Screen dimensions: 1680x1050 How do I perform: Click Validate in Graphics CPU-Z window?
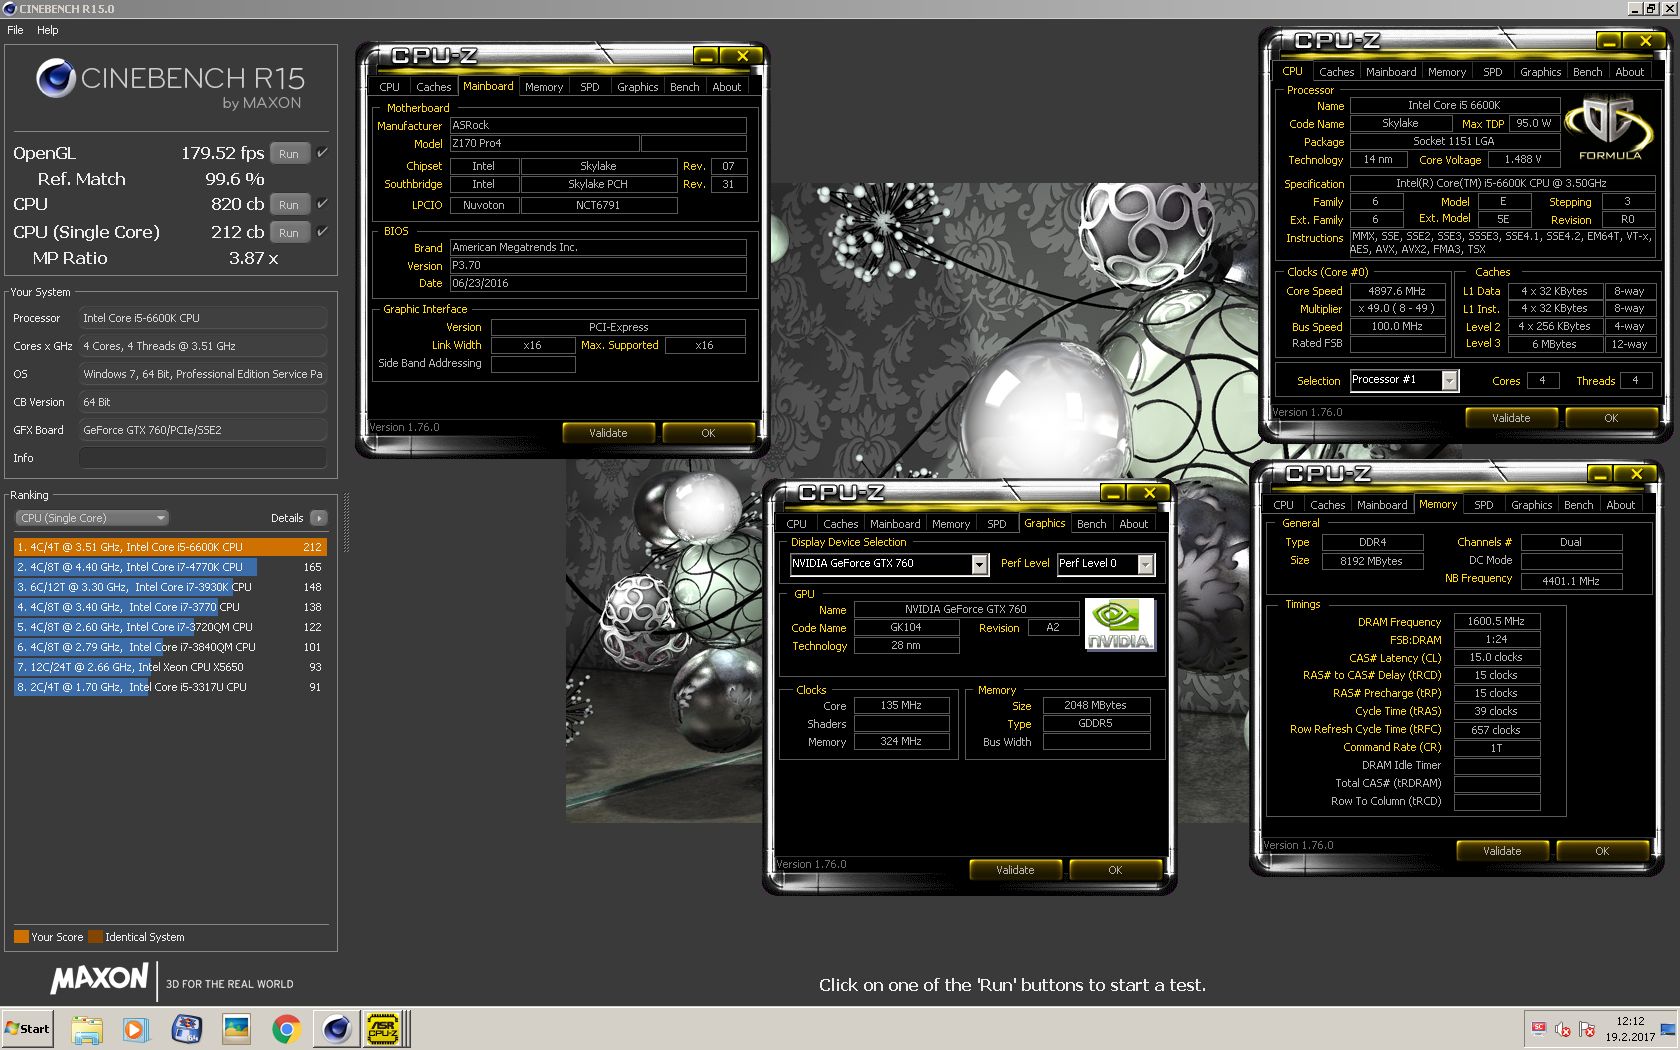(1015, 870)
